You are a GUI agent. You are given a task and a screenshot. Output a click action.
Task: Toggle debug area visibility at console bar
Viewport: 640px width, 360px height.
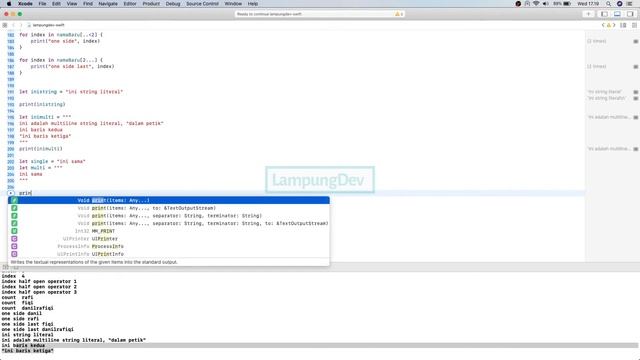[x=5, y=267]
